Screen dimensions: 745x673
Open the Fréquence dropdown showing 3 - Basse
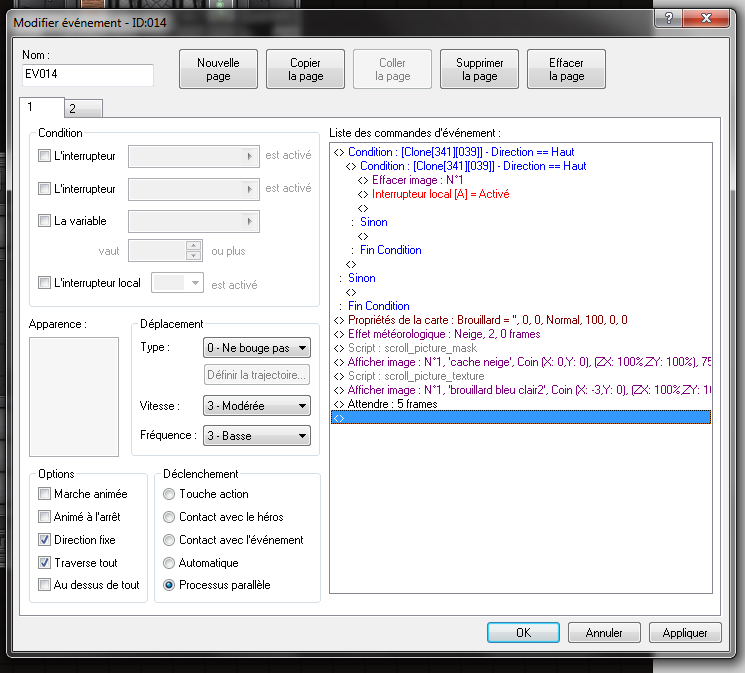257,436
